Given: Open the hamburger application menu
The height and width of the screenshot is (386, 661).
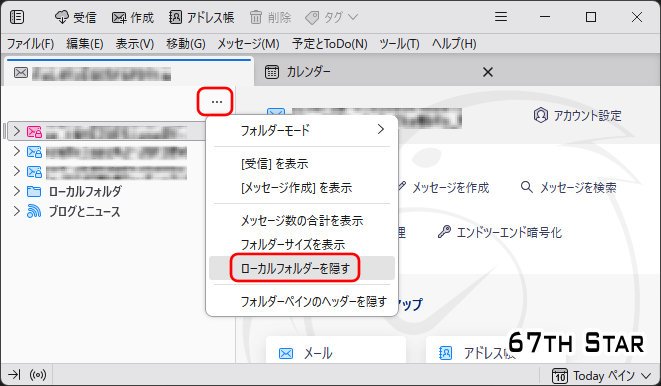Looking at the screenshot, I should coord(501,17).
